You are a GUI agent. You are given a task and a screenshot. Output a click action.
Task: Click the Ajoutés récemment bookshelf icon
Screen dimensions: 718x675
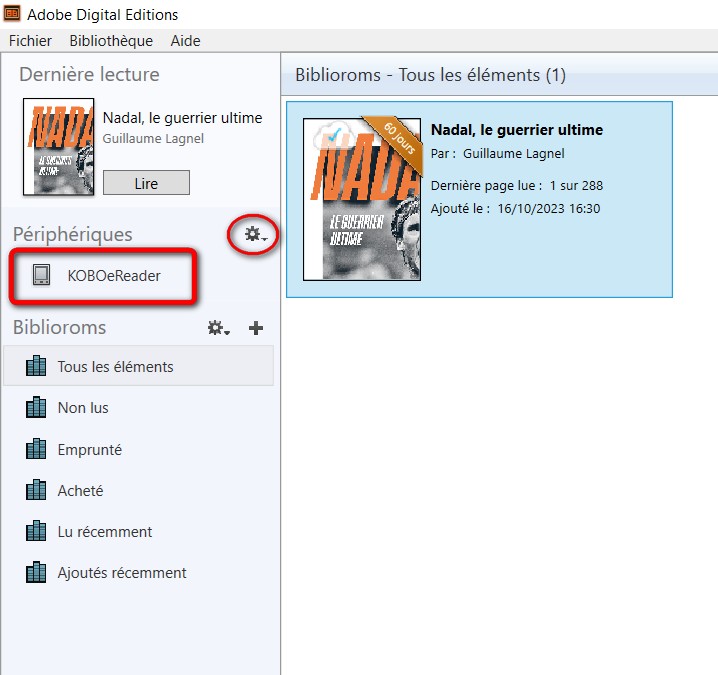click(x=36, y=573)
